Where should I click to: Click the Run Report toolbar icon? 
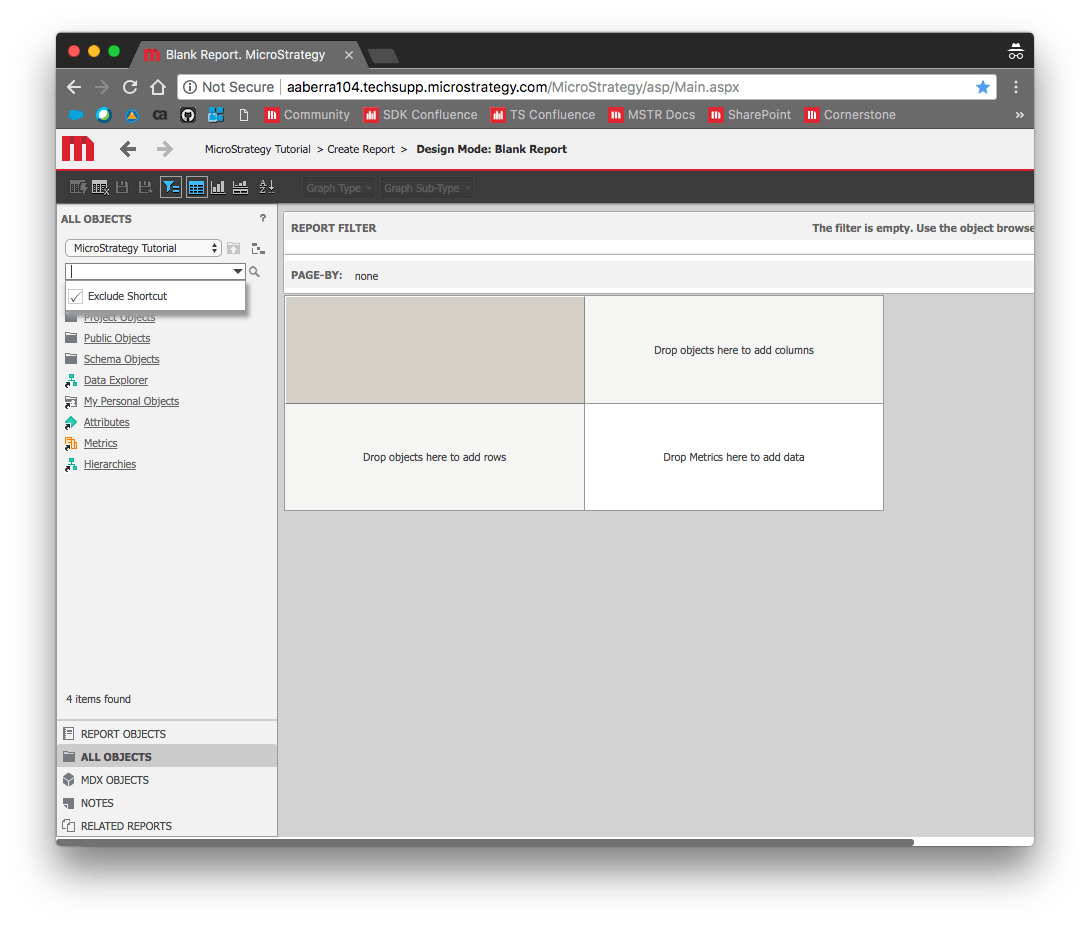[78, 188]
